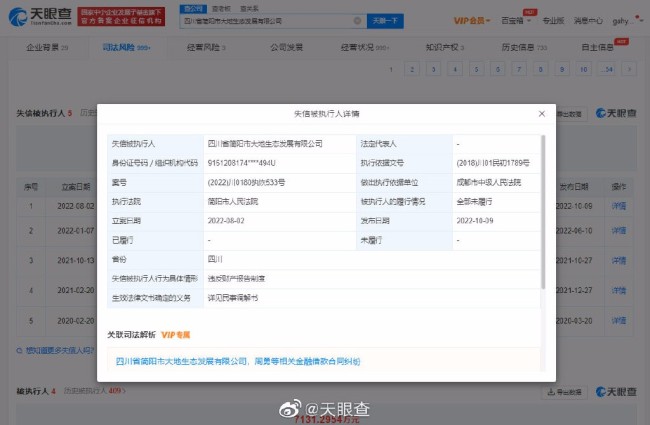Open 历史被执行人 409 link

[95, 391]
